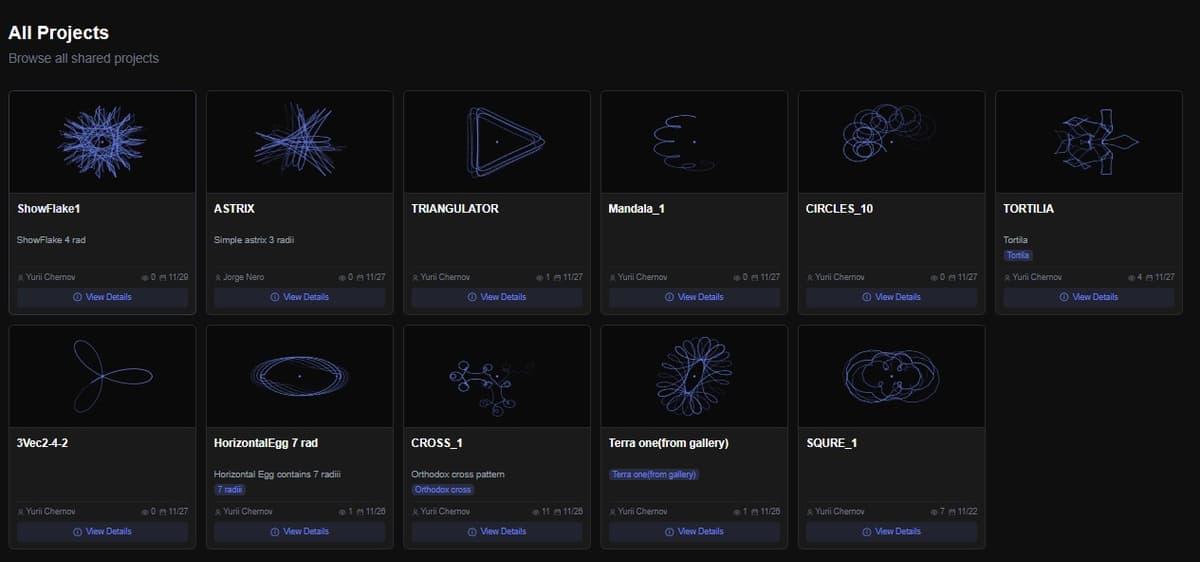Click the calendar icon on TRIANGULATOR card
The height and width of the screenshot is (562, 1200).
pyautogui.click(x=558, y=277)
